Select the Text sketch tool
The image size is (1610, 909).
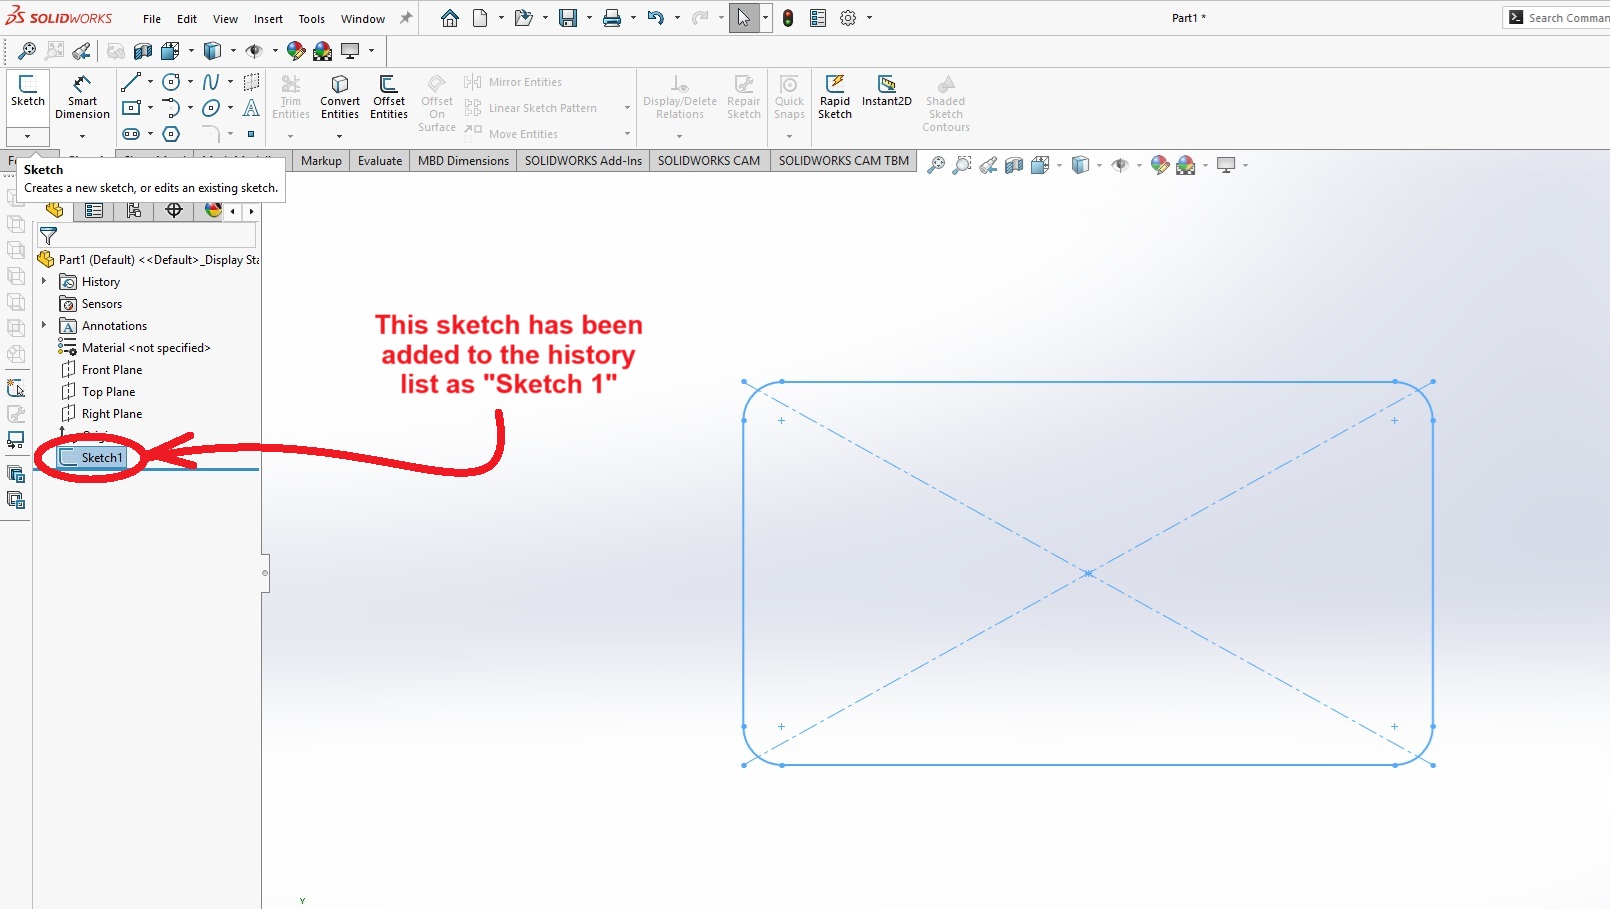click(x=251, y=108)
